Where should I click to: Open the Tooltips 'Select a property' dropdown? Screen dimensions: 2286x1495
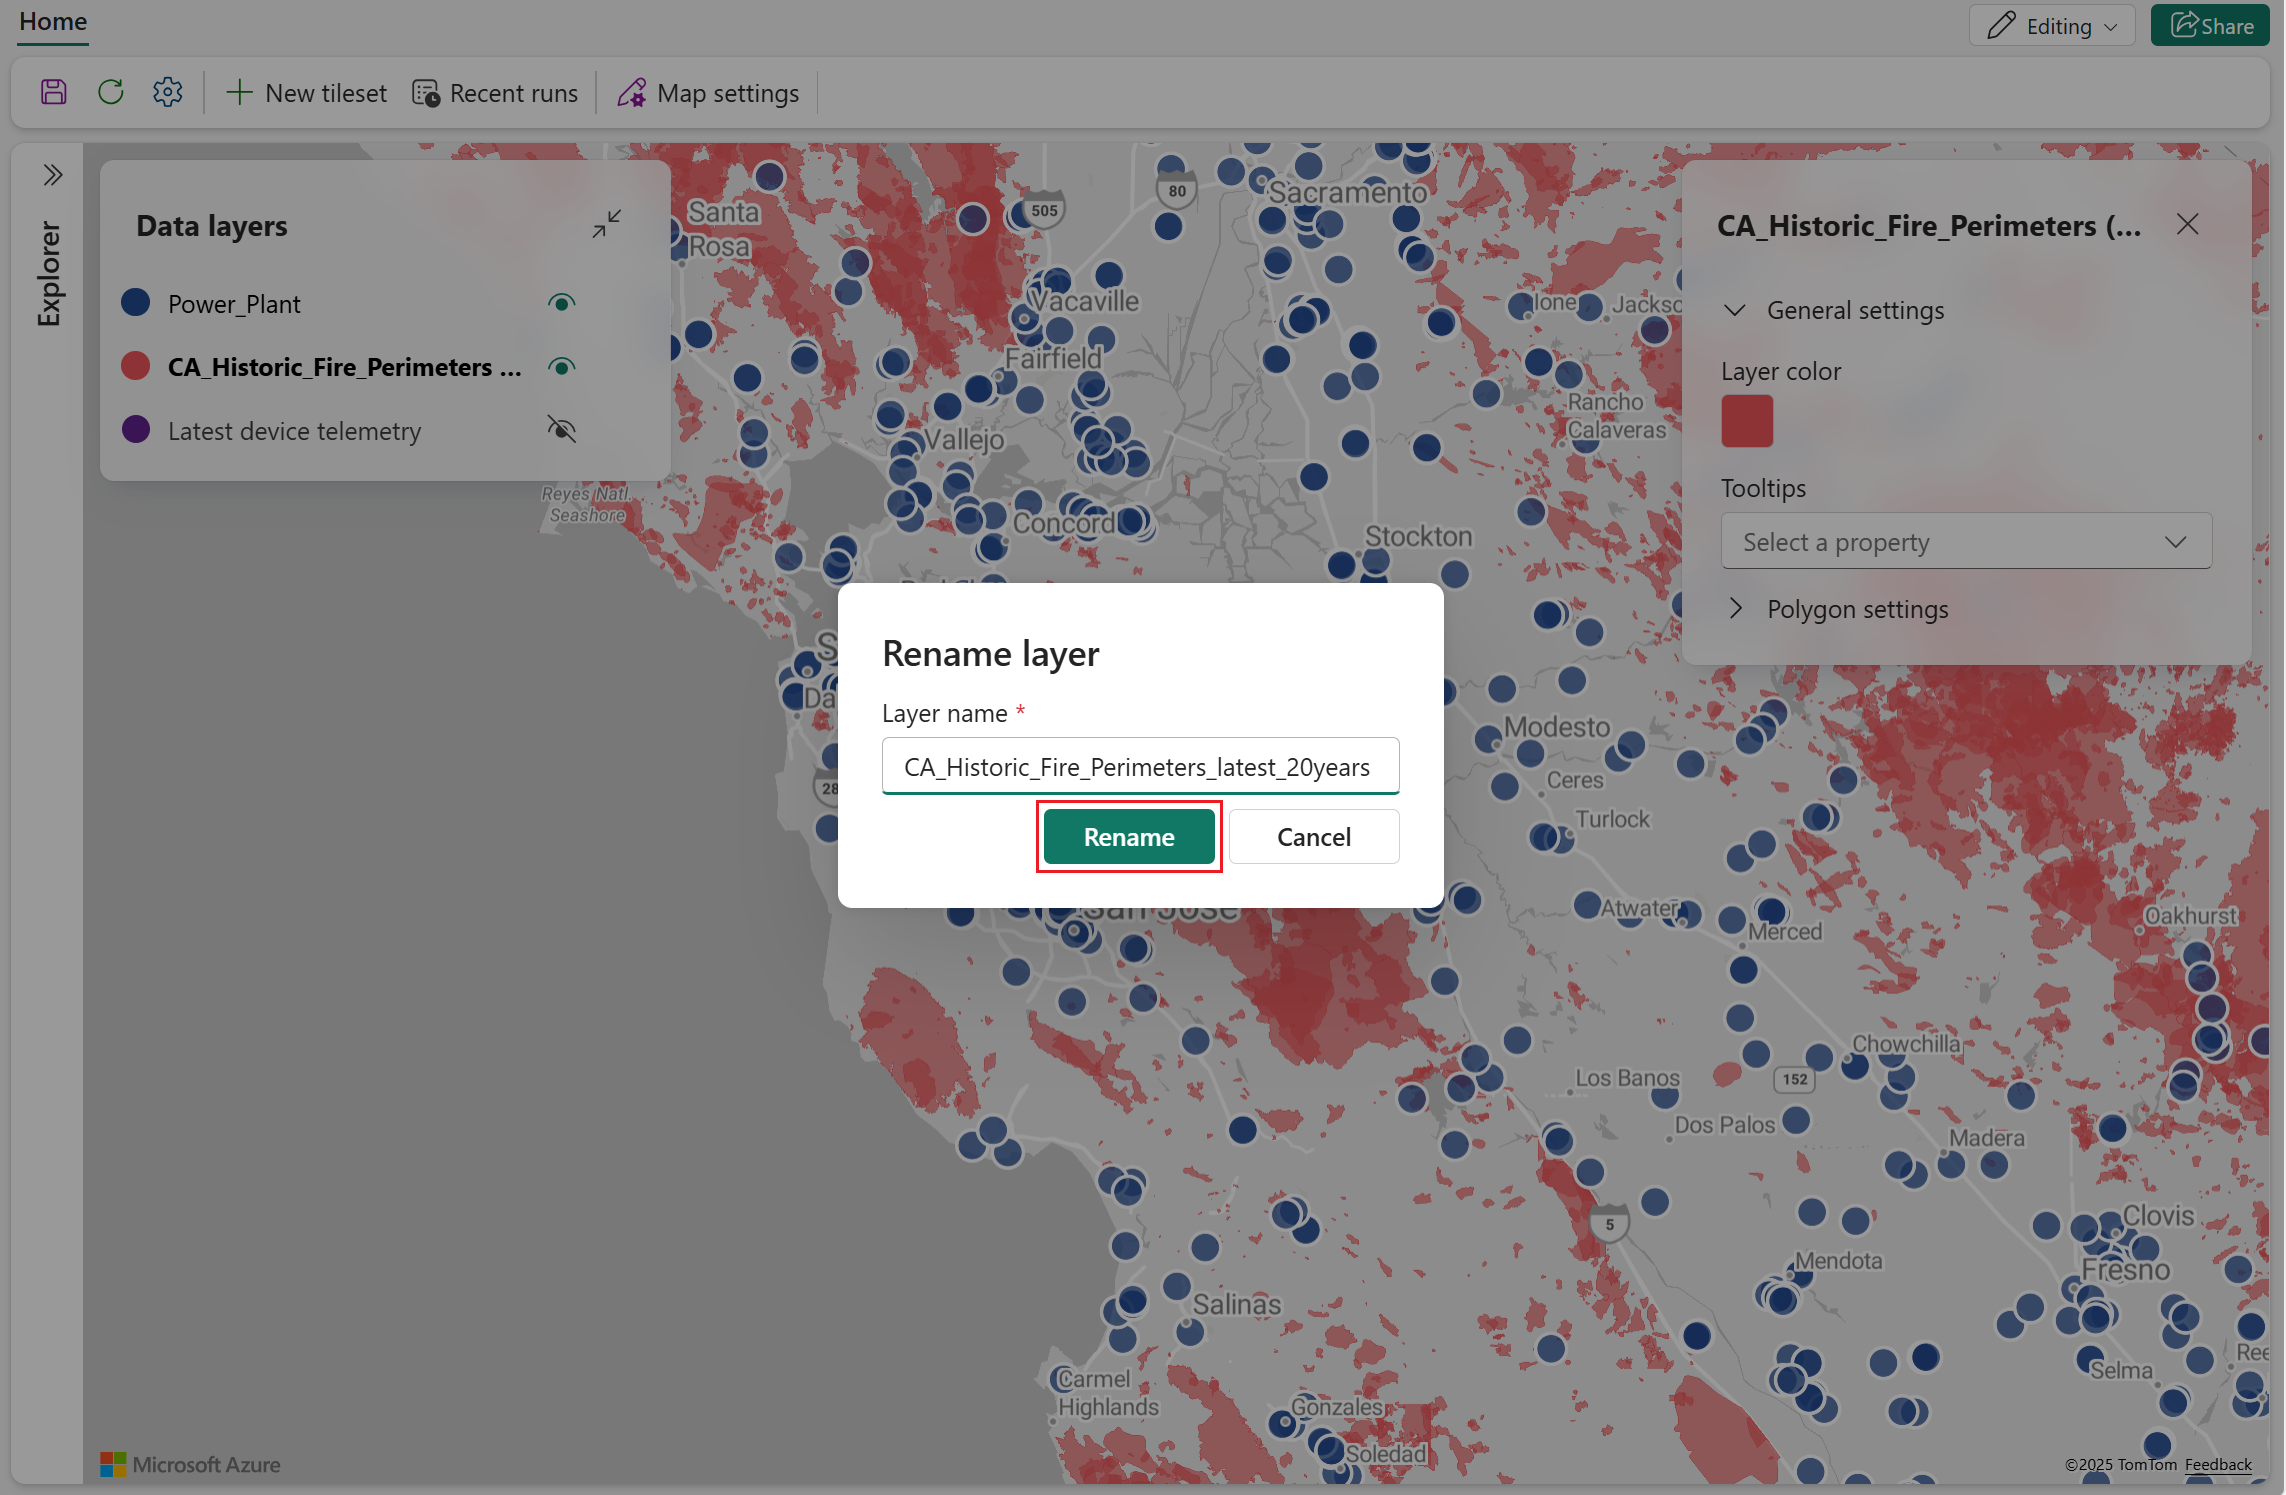[x=1965, y=542]
